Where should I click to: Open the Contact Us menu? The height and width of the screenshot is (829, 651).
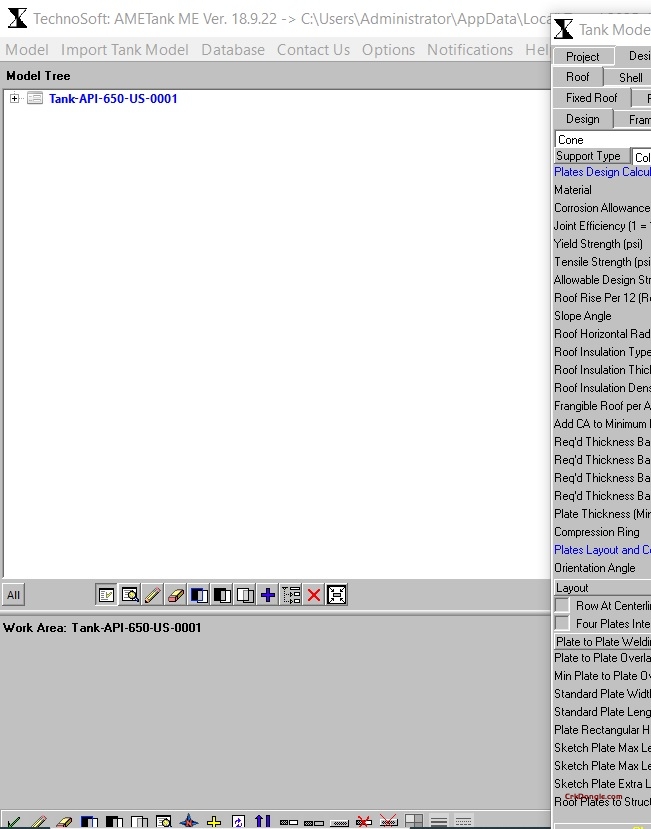pos(314,50)
